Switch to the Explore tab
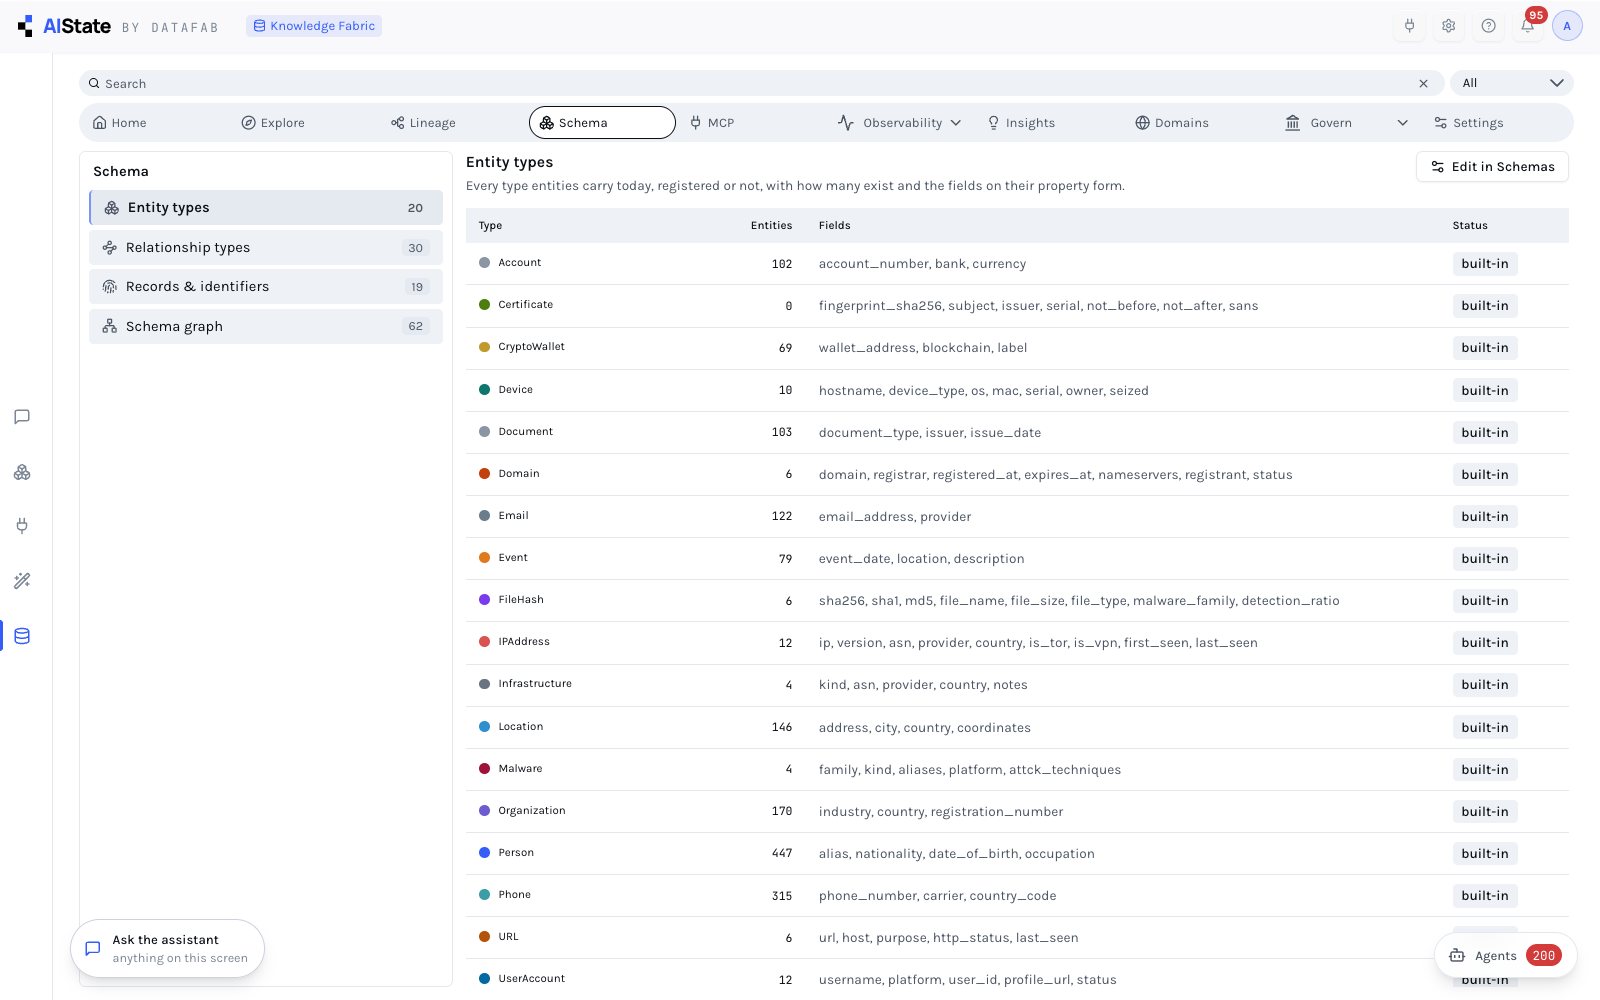This screenshot has height=1000, width=1600. click(x=273, y=123)
